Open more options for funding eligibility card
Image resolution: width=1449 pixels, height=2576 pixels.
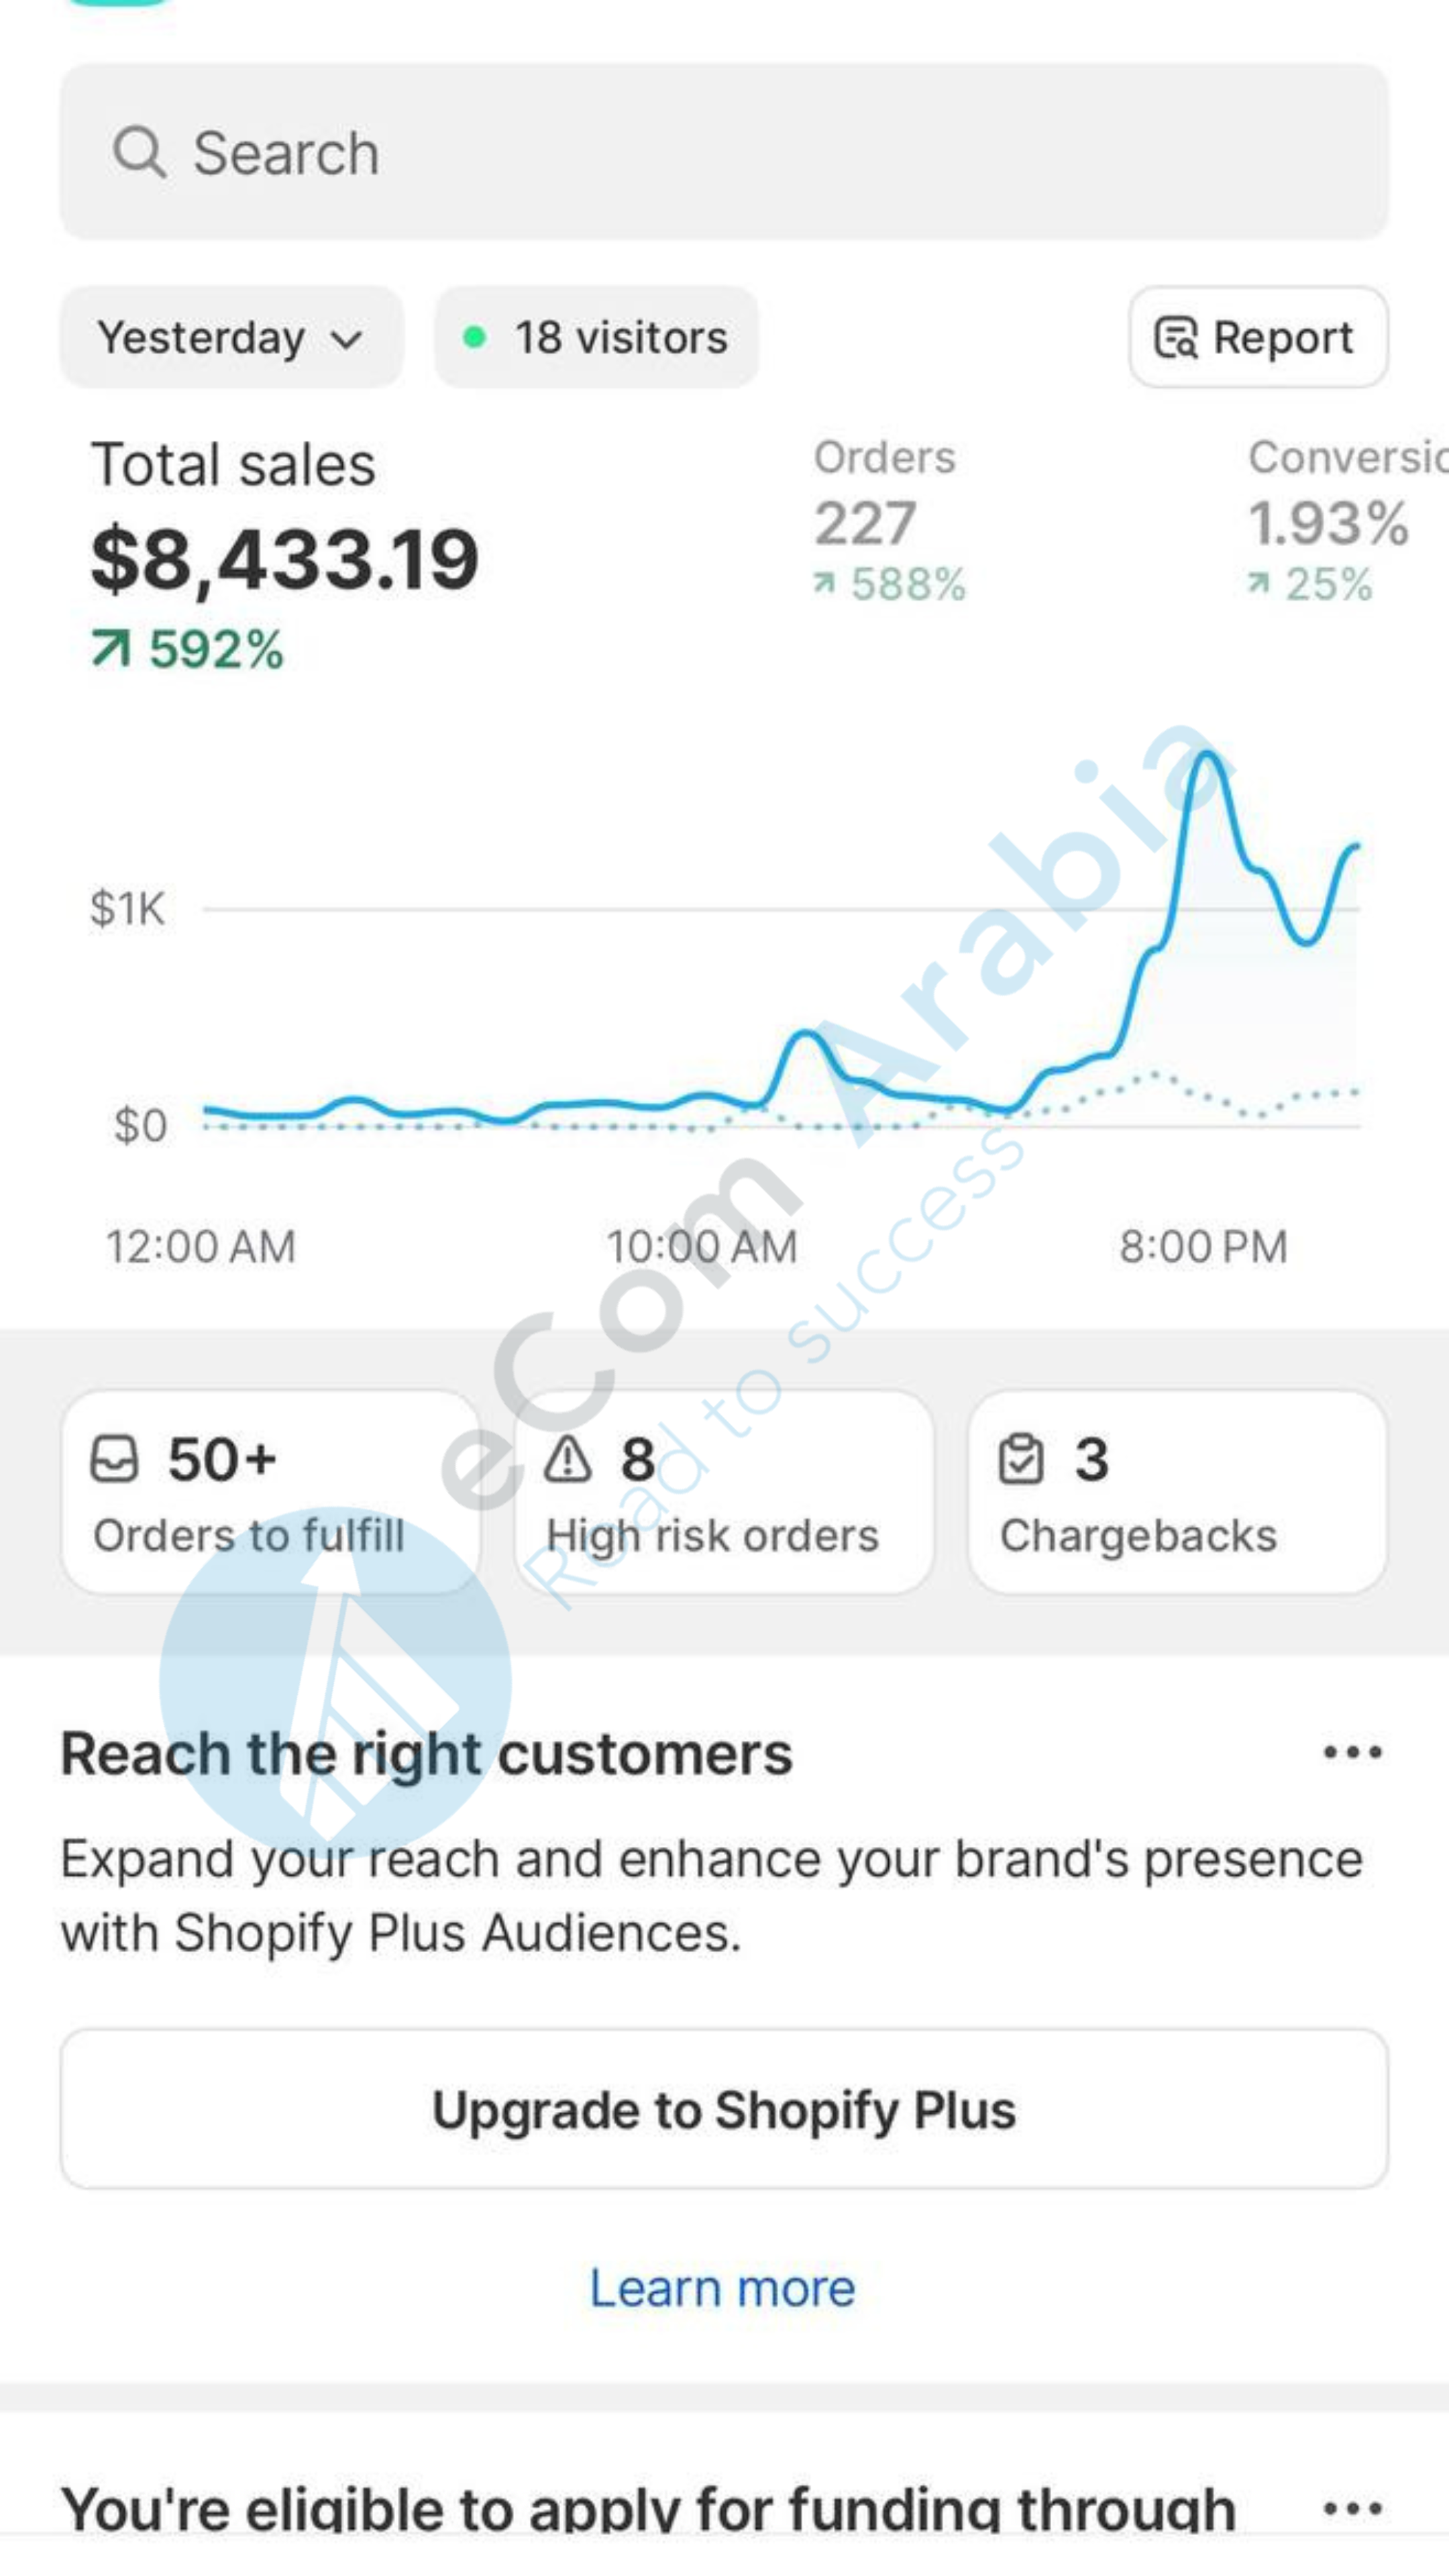click(x=1352, y=2508)
